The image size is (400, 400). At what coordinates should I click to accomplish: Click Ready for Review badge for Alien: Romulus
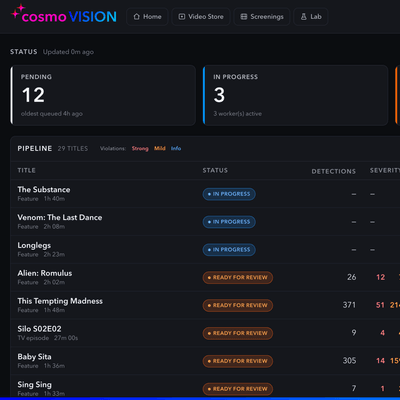tap(238, 277)
